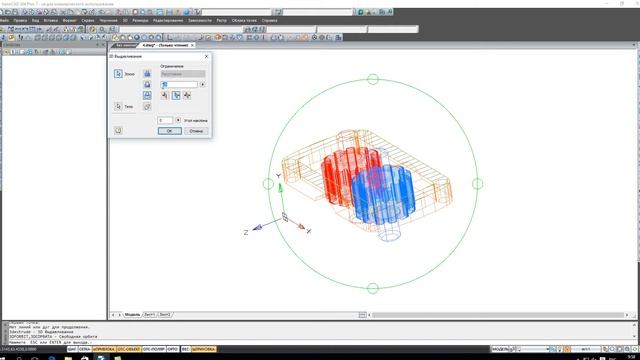640x360 pixels.
Task: Click the active nanoCAD taskbar icon
Action: click(101, 358)
